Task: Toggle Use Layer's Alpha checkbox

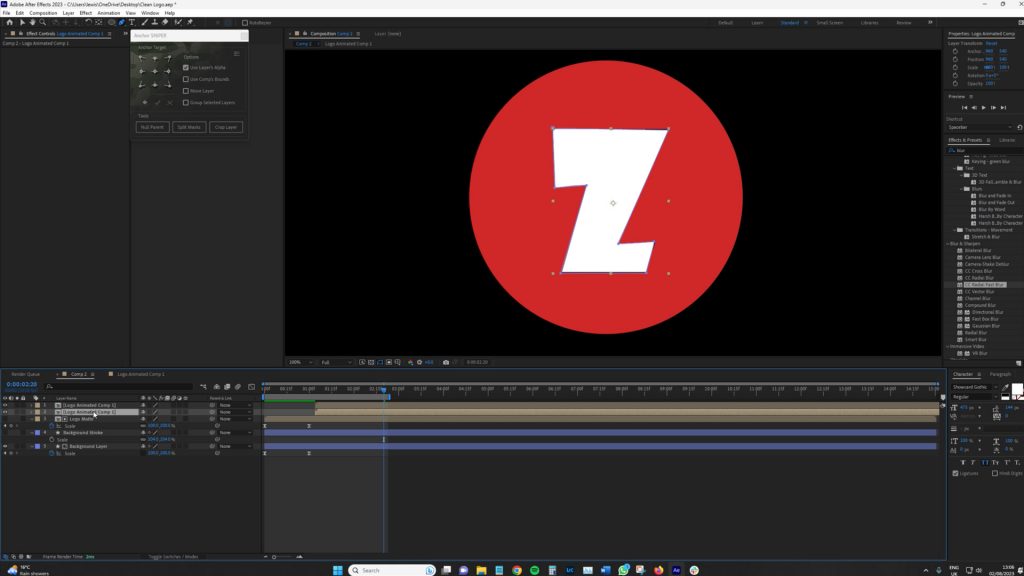Action: pos(186,67)
